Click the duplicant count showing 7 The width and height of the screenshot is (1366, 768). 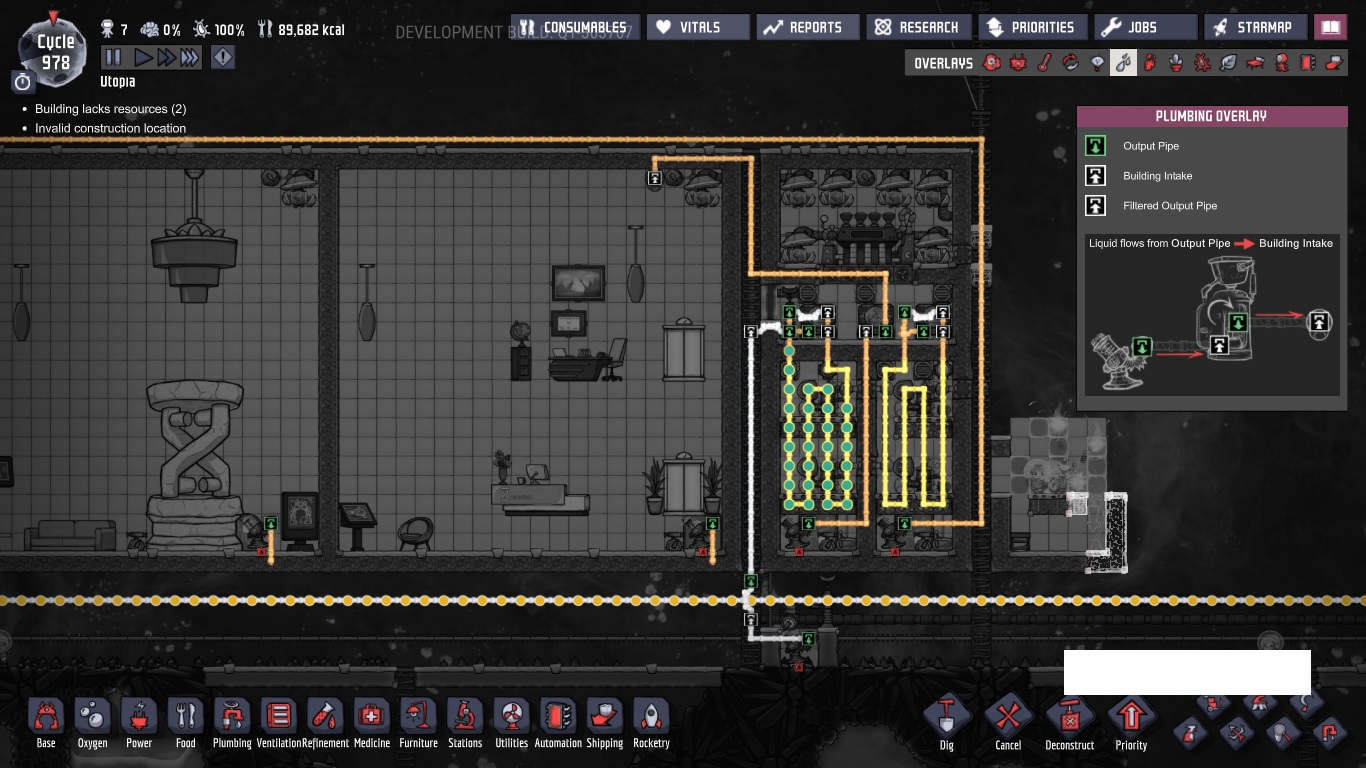pyautogui.click(x=115, y=30)
